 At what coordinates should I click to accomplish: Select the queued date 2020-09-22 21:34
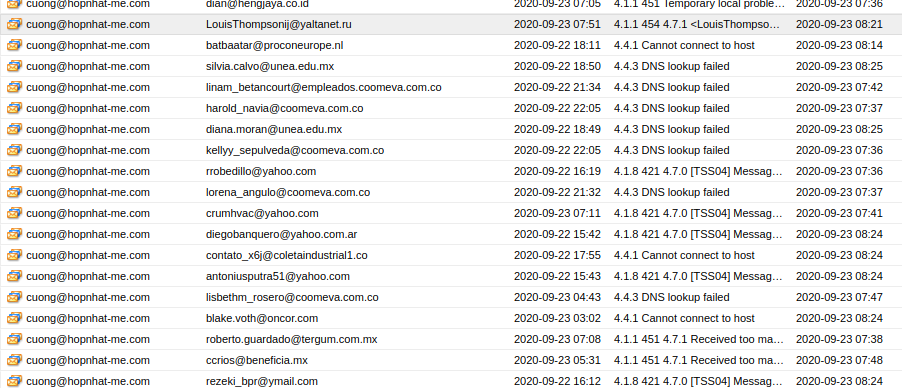click(557, 88)
